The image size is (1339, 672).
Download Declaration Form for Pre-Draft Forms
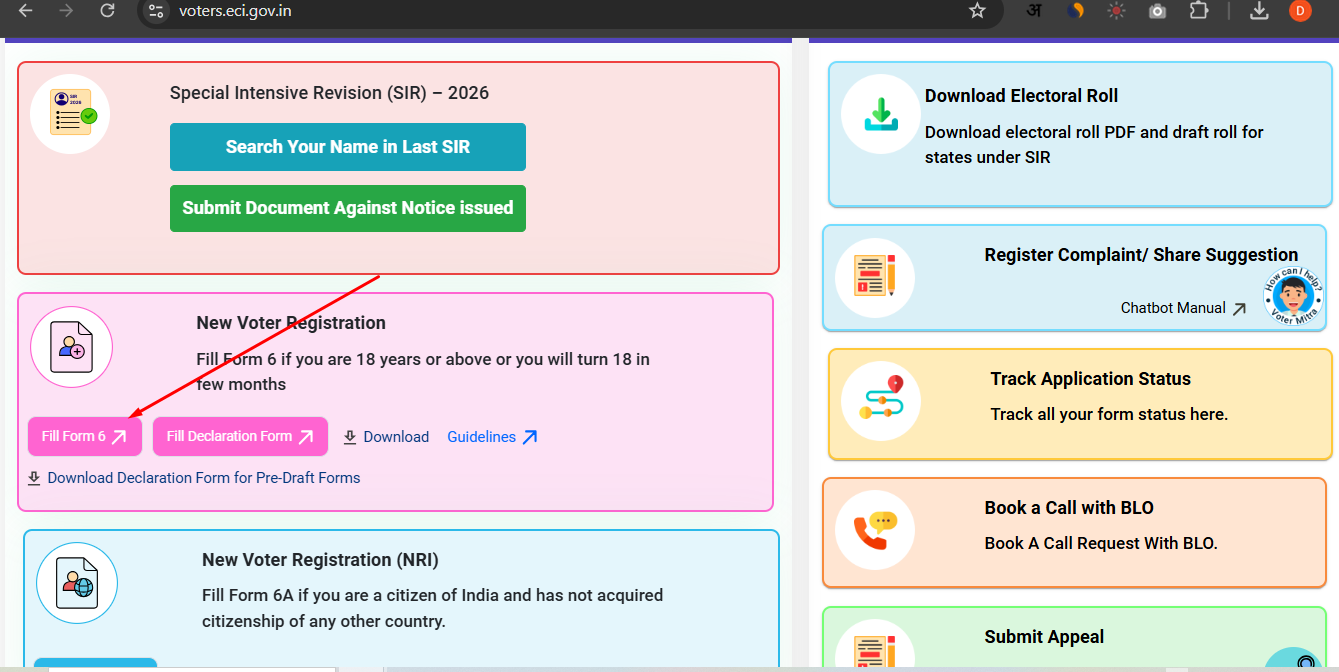tap(203, 478)
